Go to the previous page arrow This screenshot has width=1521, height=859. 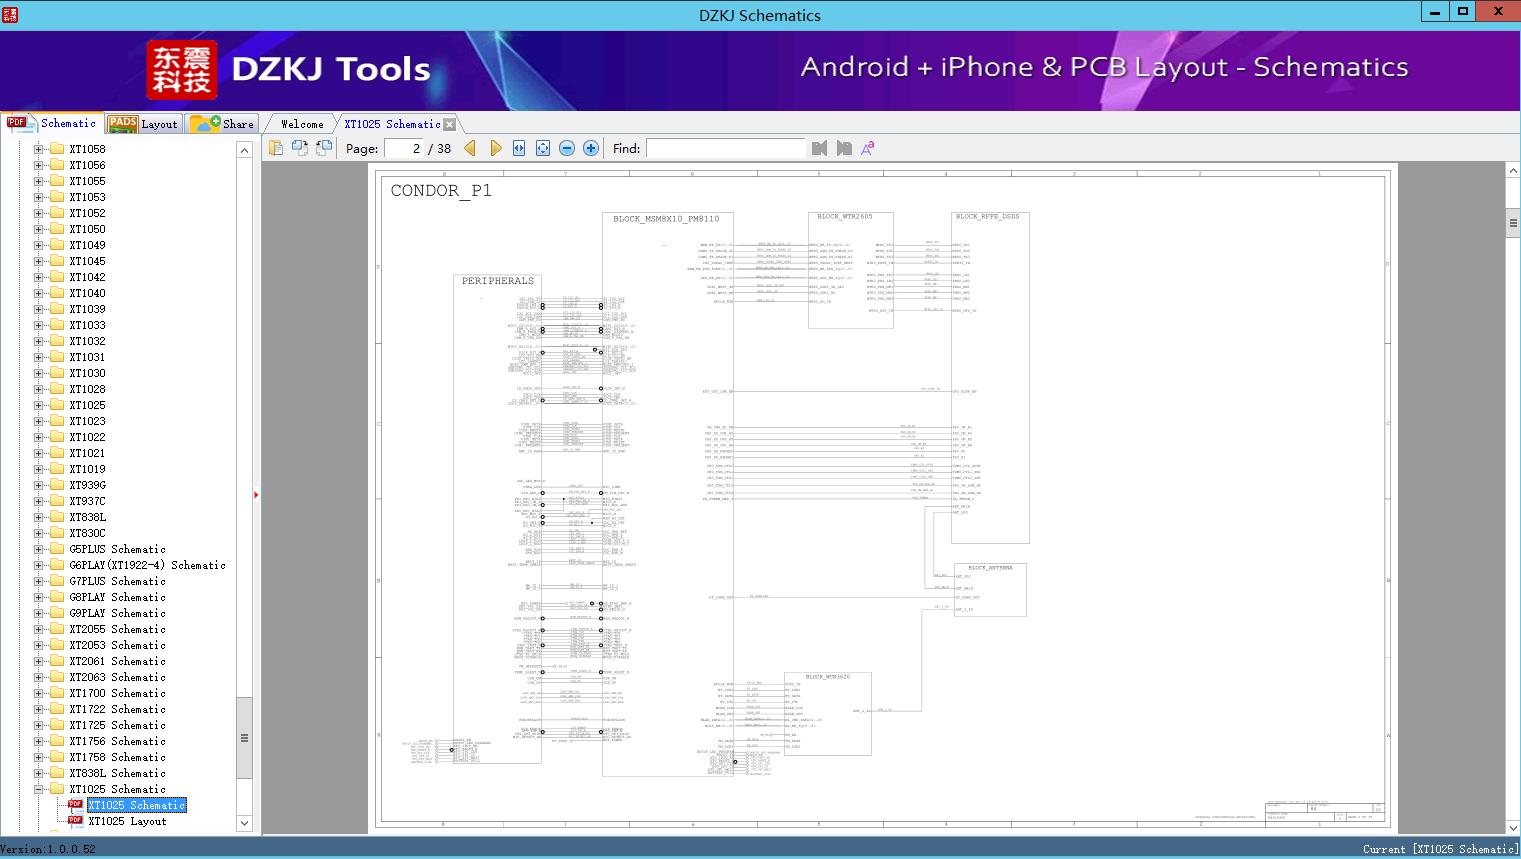click(470, 148)
